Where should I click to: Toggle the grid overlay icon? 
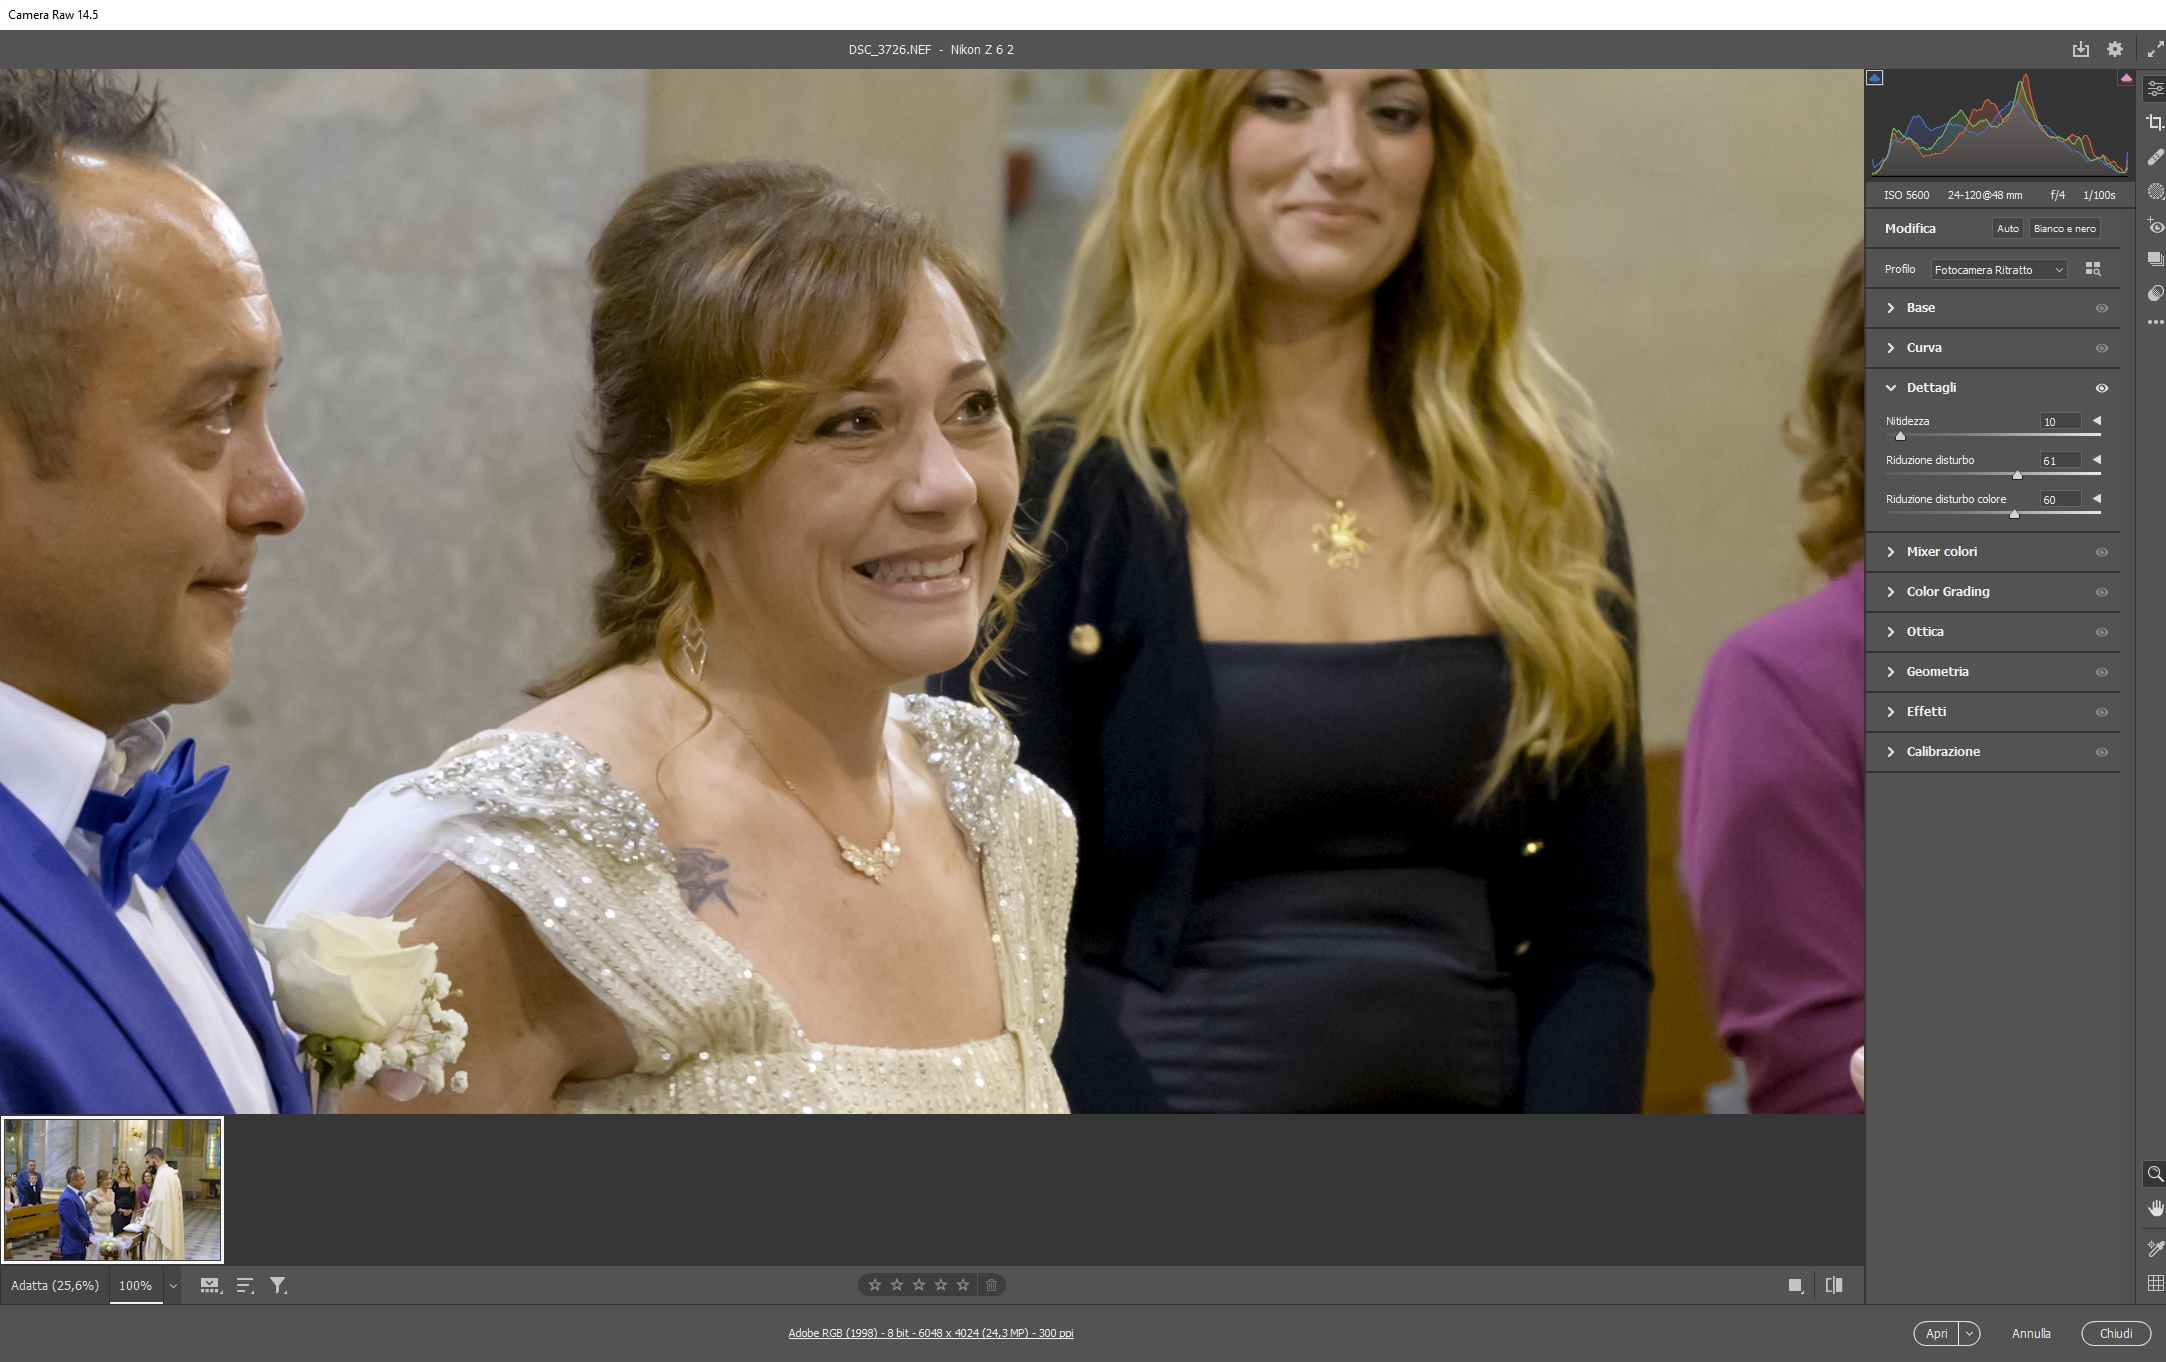coord(2155,1283)
